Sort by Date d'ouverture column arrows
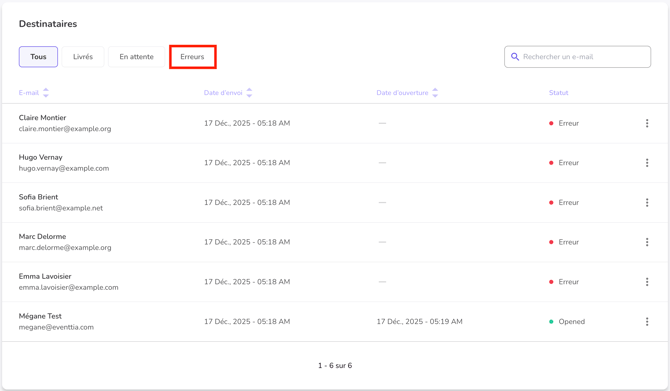 435,93
